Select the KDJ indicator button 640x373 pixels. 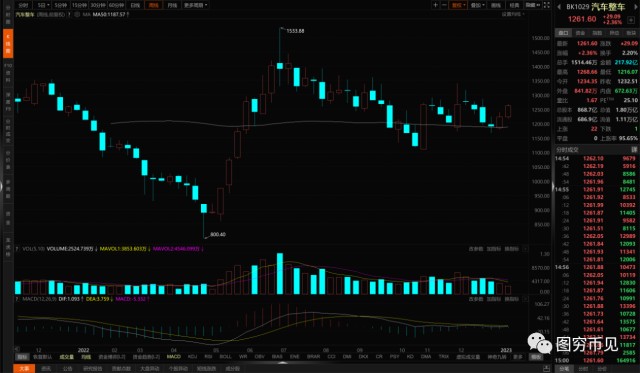coord(192,357)
